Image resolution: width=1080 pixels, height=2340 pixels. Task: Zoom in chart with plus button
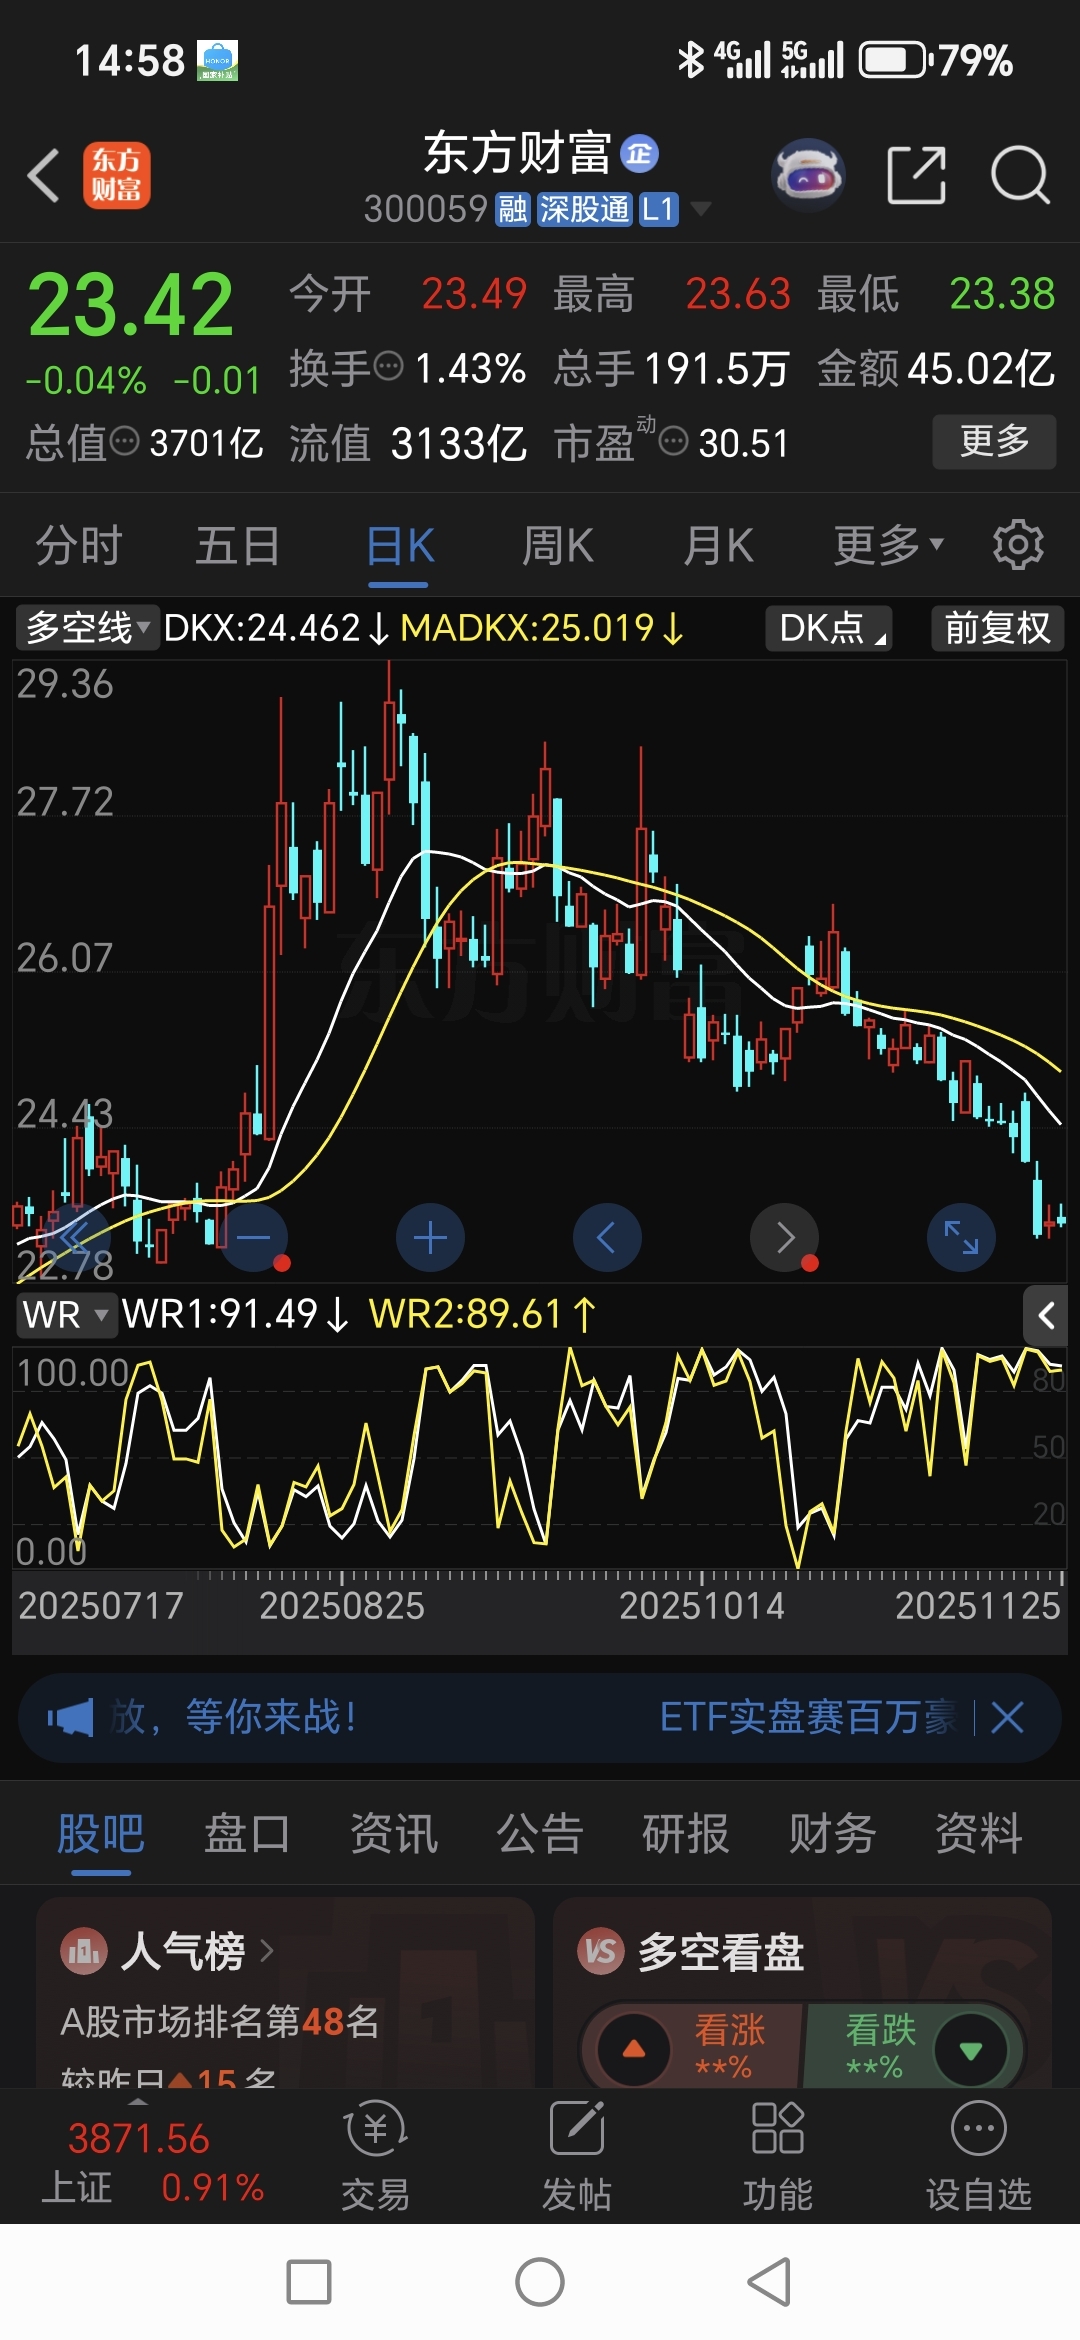(x=430, y=1238)
